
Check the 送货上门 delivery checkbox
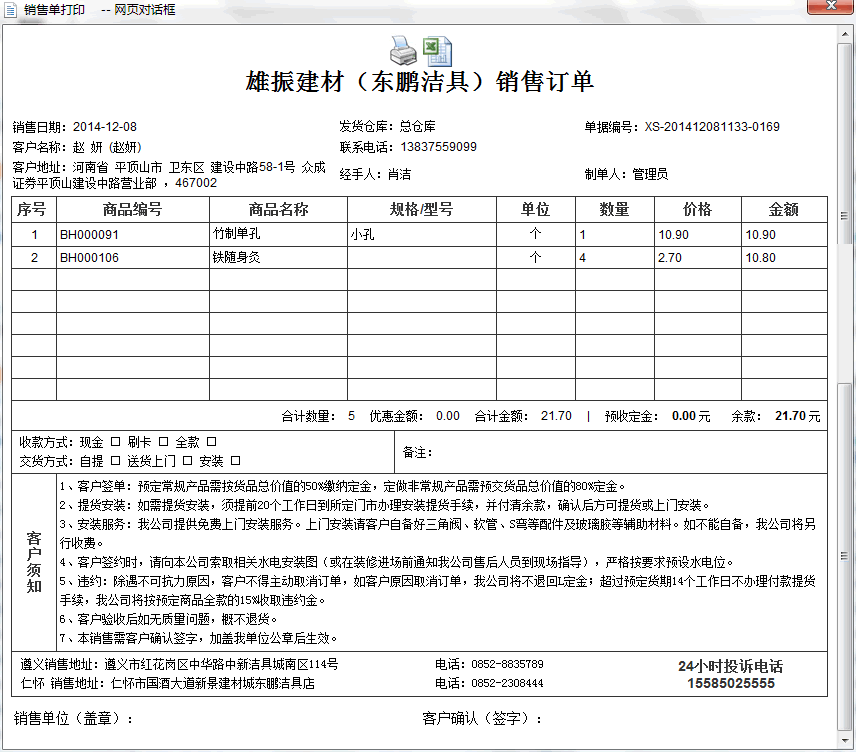[x=187, y=460]
